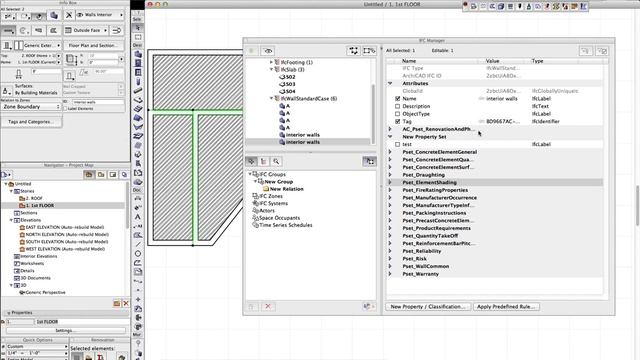Viewport: 640px width, 360px height.
Task: Select the Wall tool in the toolbox
Action: pos(138,54)
